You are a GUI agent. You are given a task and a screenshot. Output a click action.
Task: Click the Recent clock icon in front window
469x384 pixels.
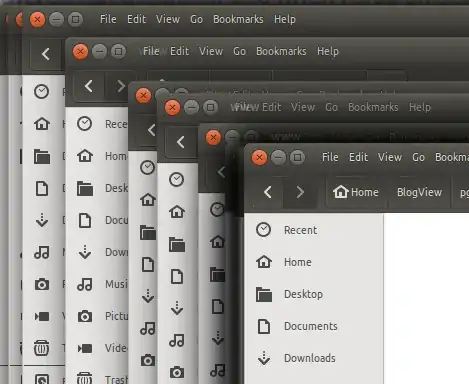(264, 230)
